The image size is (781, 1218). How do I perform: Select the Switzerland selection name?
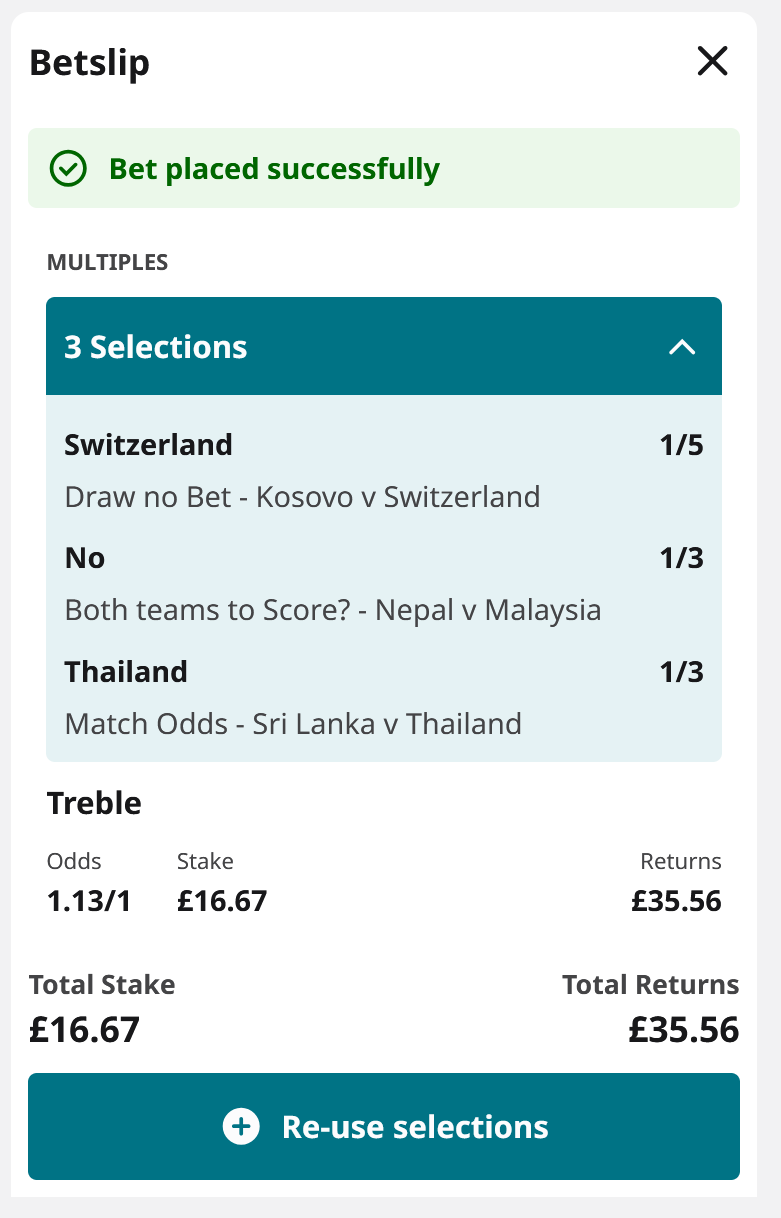[x=148, y=444]
